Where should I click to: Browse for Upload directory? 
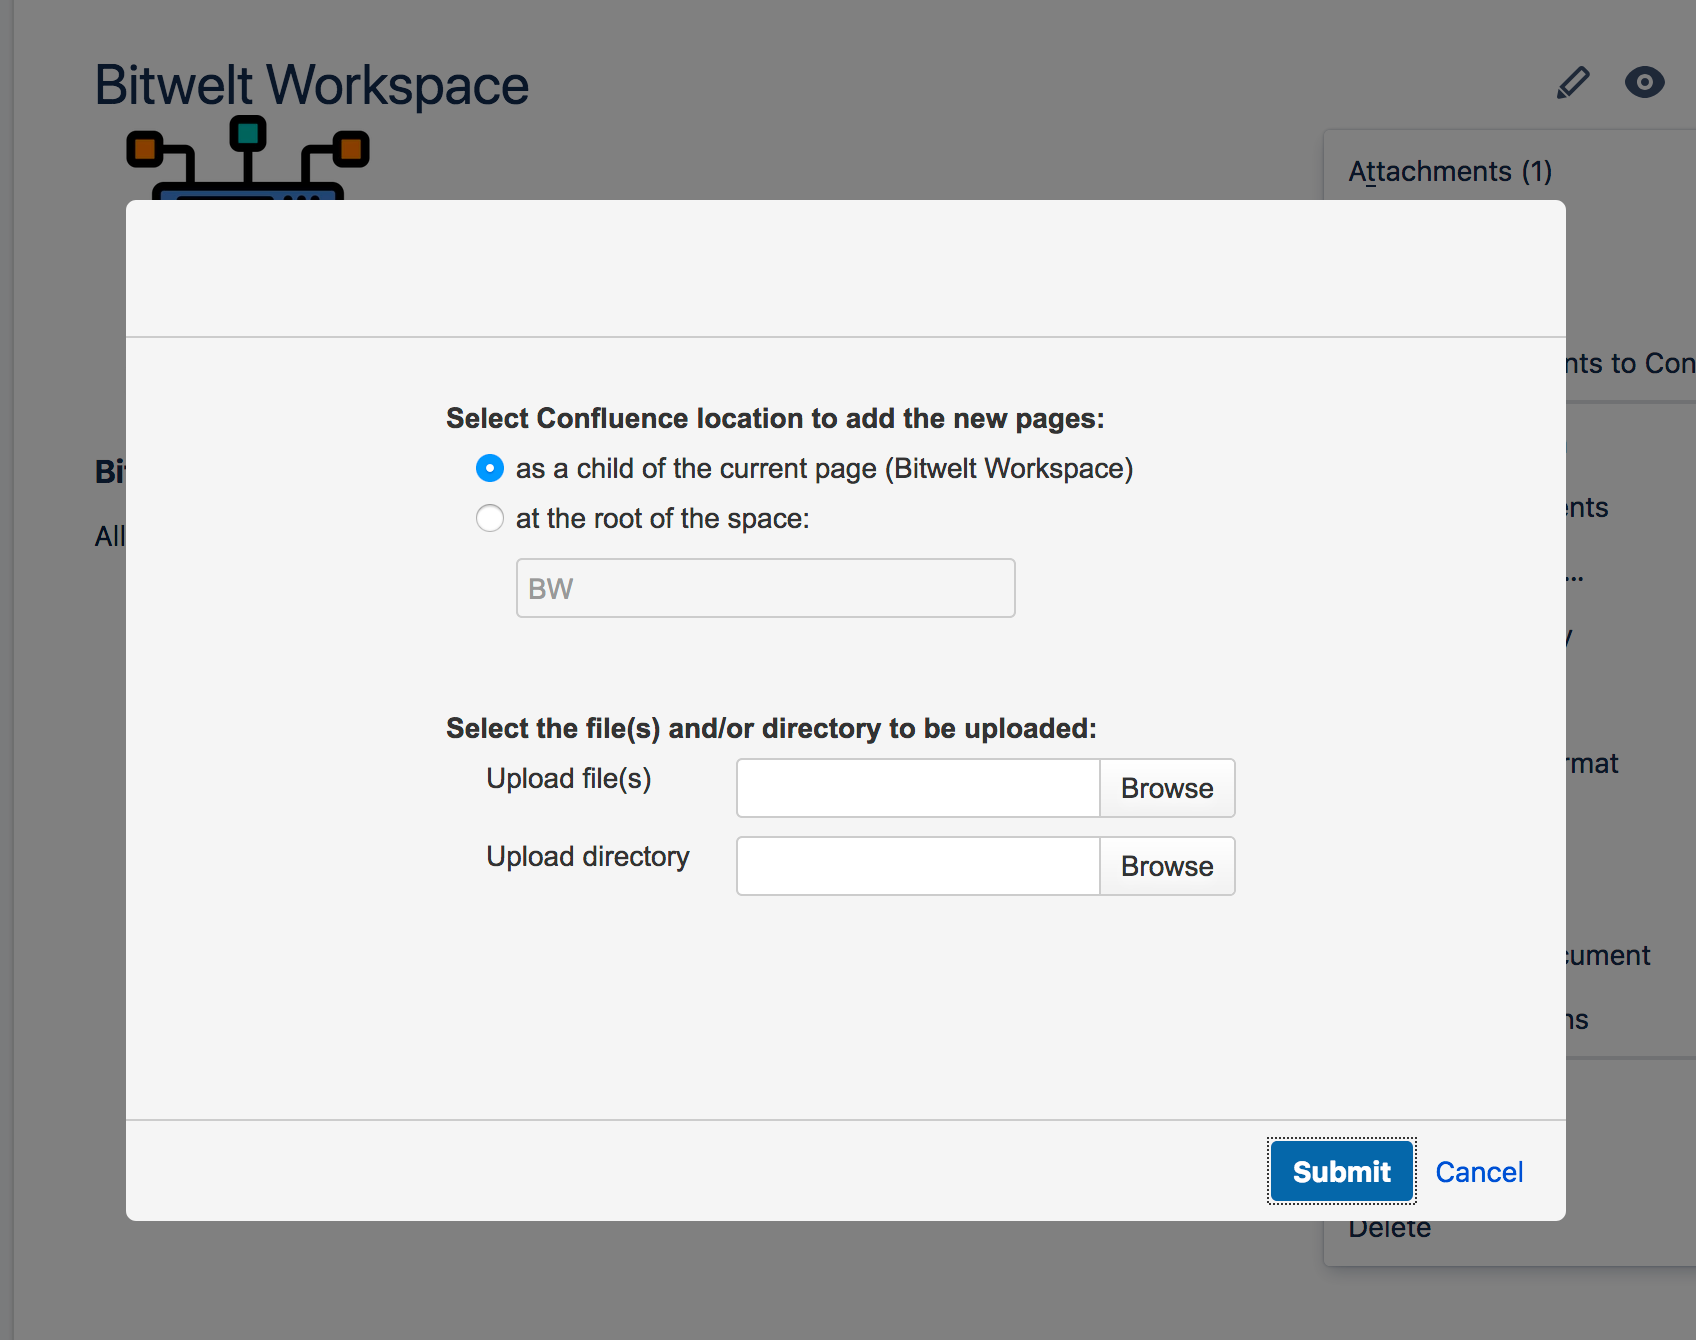click(1167, 866)
